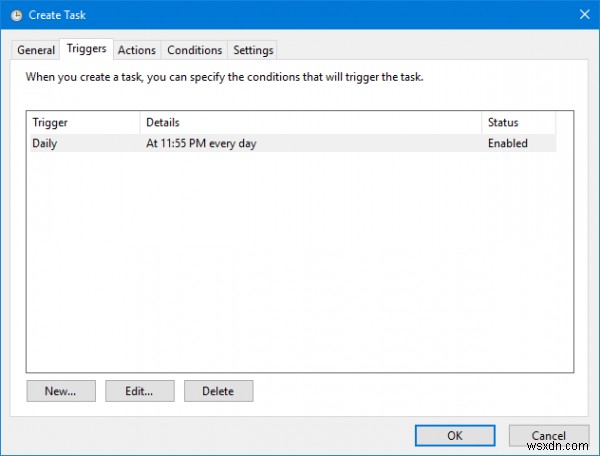The width and height of the screenshot is (600, 456).
Task: Confirm with the OK button
Action: pyautogui.click(x=455, y=435)
